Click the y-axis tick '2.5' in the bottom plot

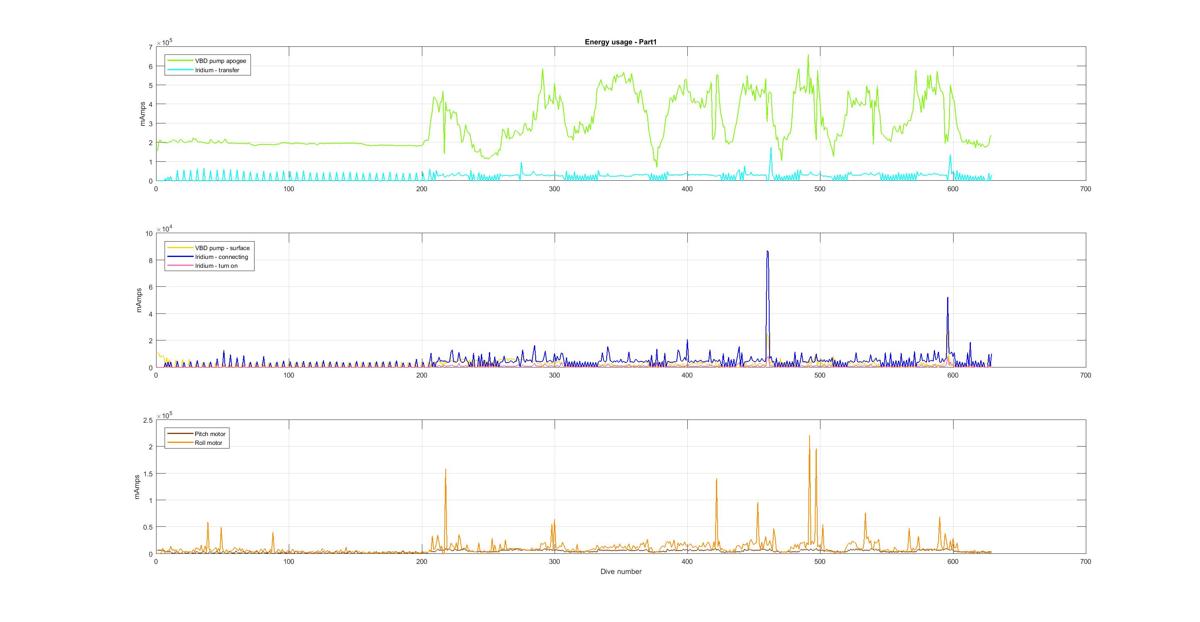147,420
